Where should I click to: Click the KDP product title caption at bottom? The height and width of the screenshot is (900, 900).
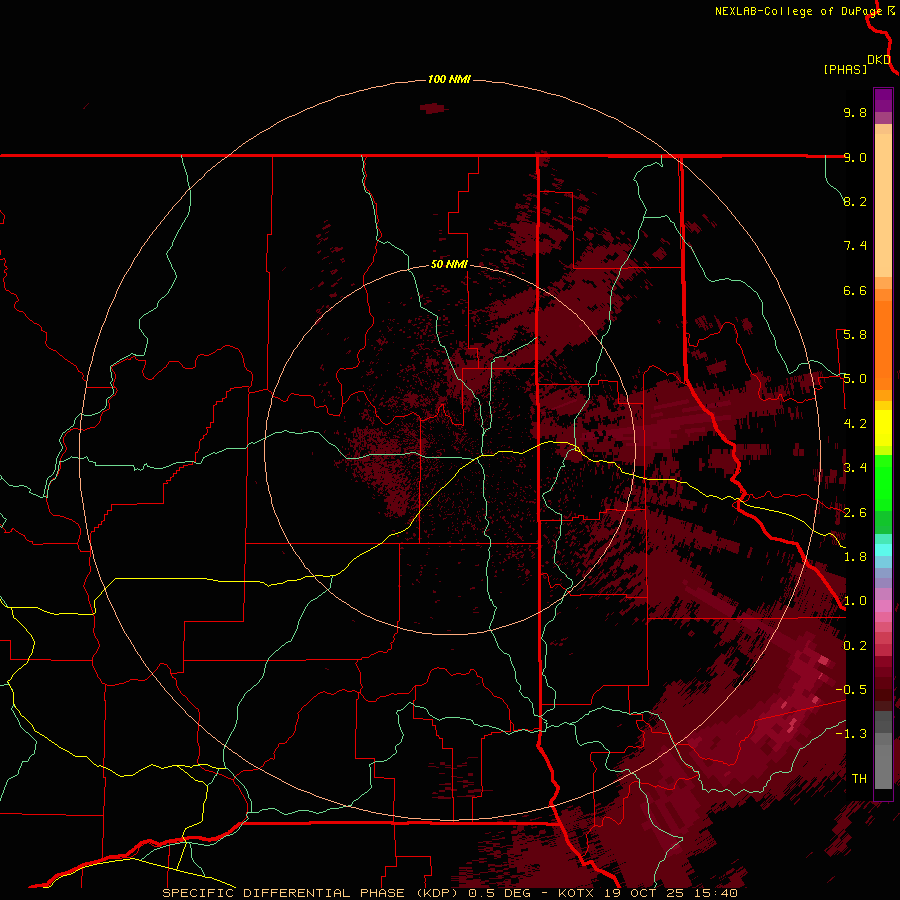coord(449,893)
